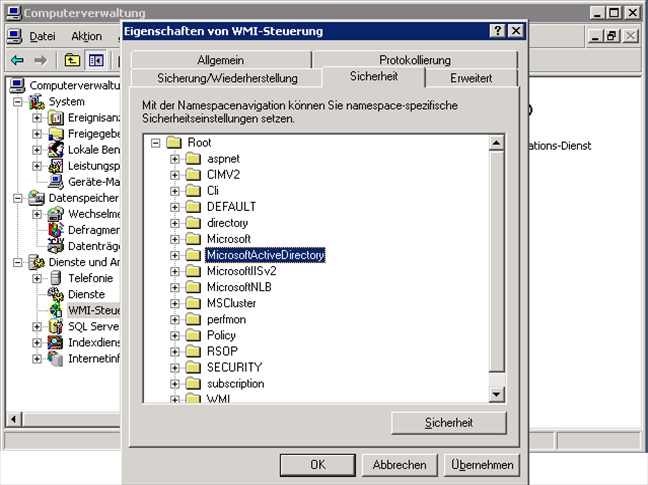Switch to the Protokollierung tab
This screenshot has height=485, width=648.
pos(415,60)
